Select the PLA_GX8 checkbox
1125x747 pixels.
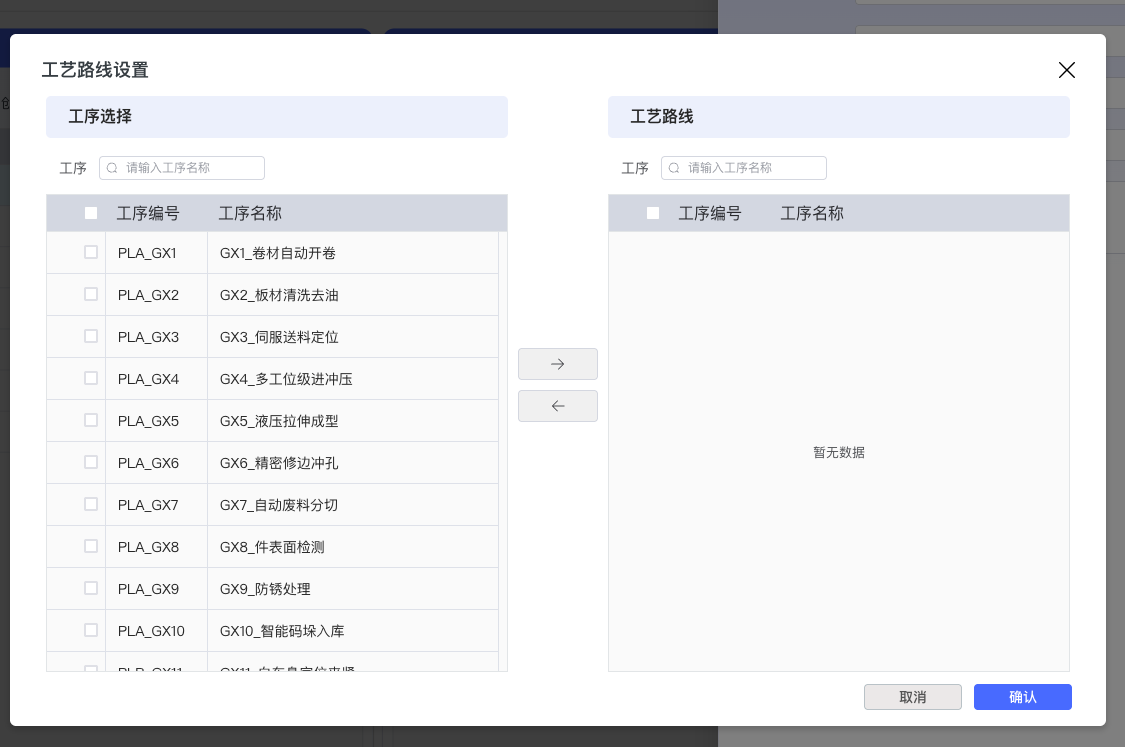pos(91,547)
